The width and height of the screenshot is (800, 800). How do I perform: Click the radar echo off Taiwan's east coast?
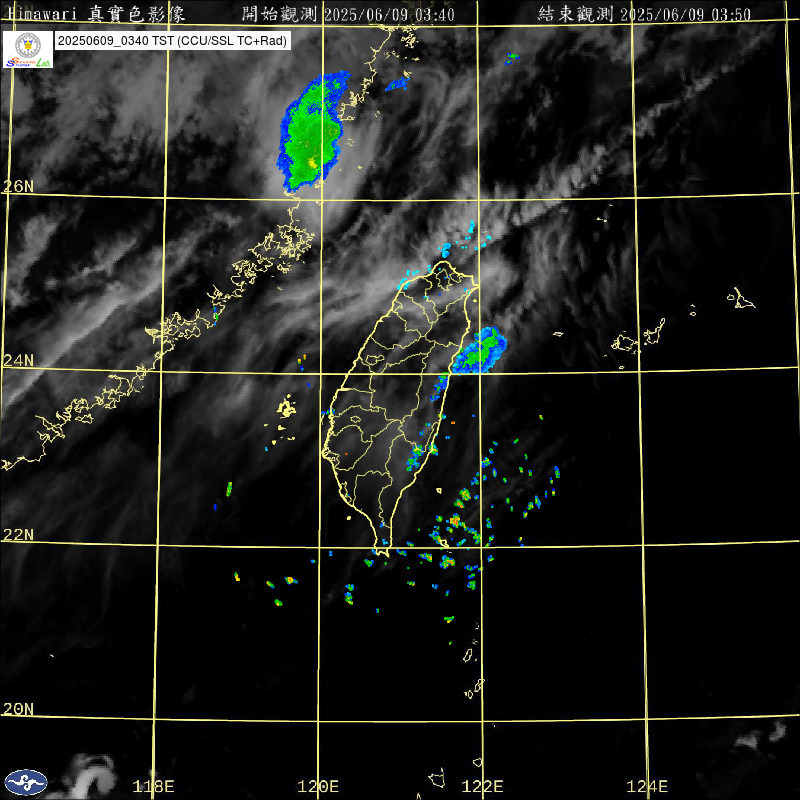[480, 350]
